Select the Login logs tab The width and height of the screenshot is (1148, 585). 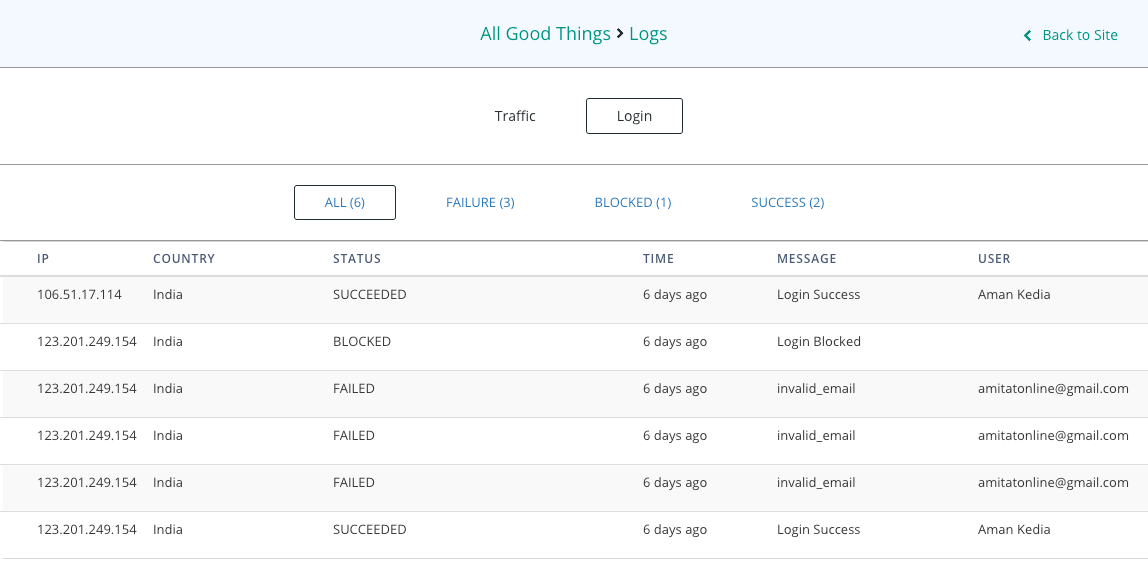[x=634, y=116]
